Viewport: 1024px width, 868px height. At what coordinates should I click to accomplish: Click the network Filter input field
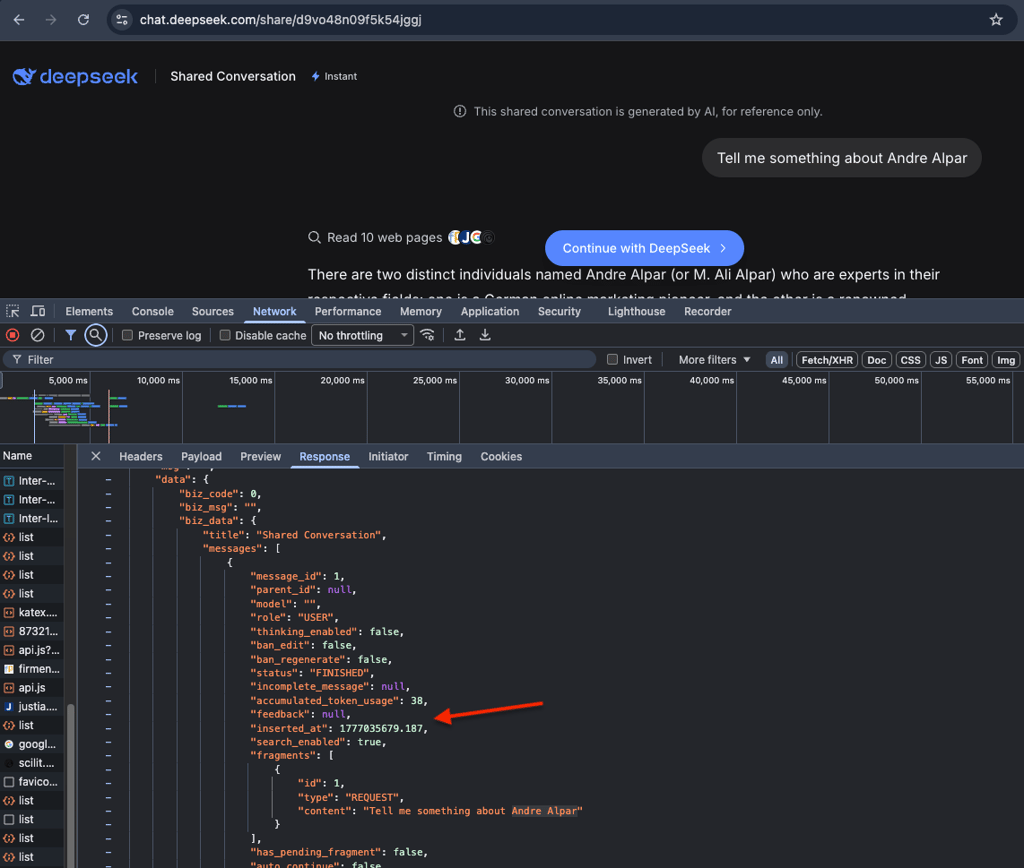tap(300, 359)
